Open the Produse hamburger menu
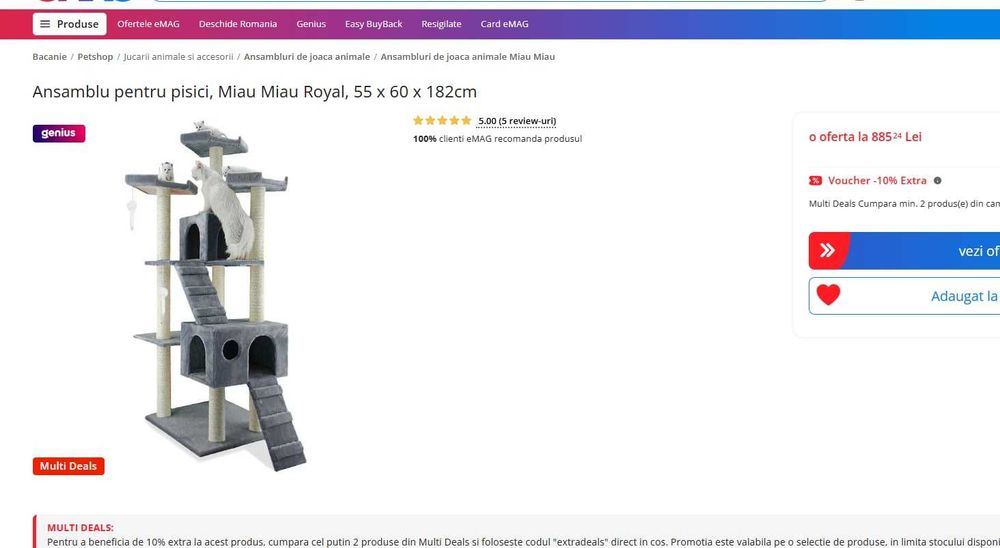The image size is (1000, 548). (x=70, y=24)
